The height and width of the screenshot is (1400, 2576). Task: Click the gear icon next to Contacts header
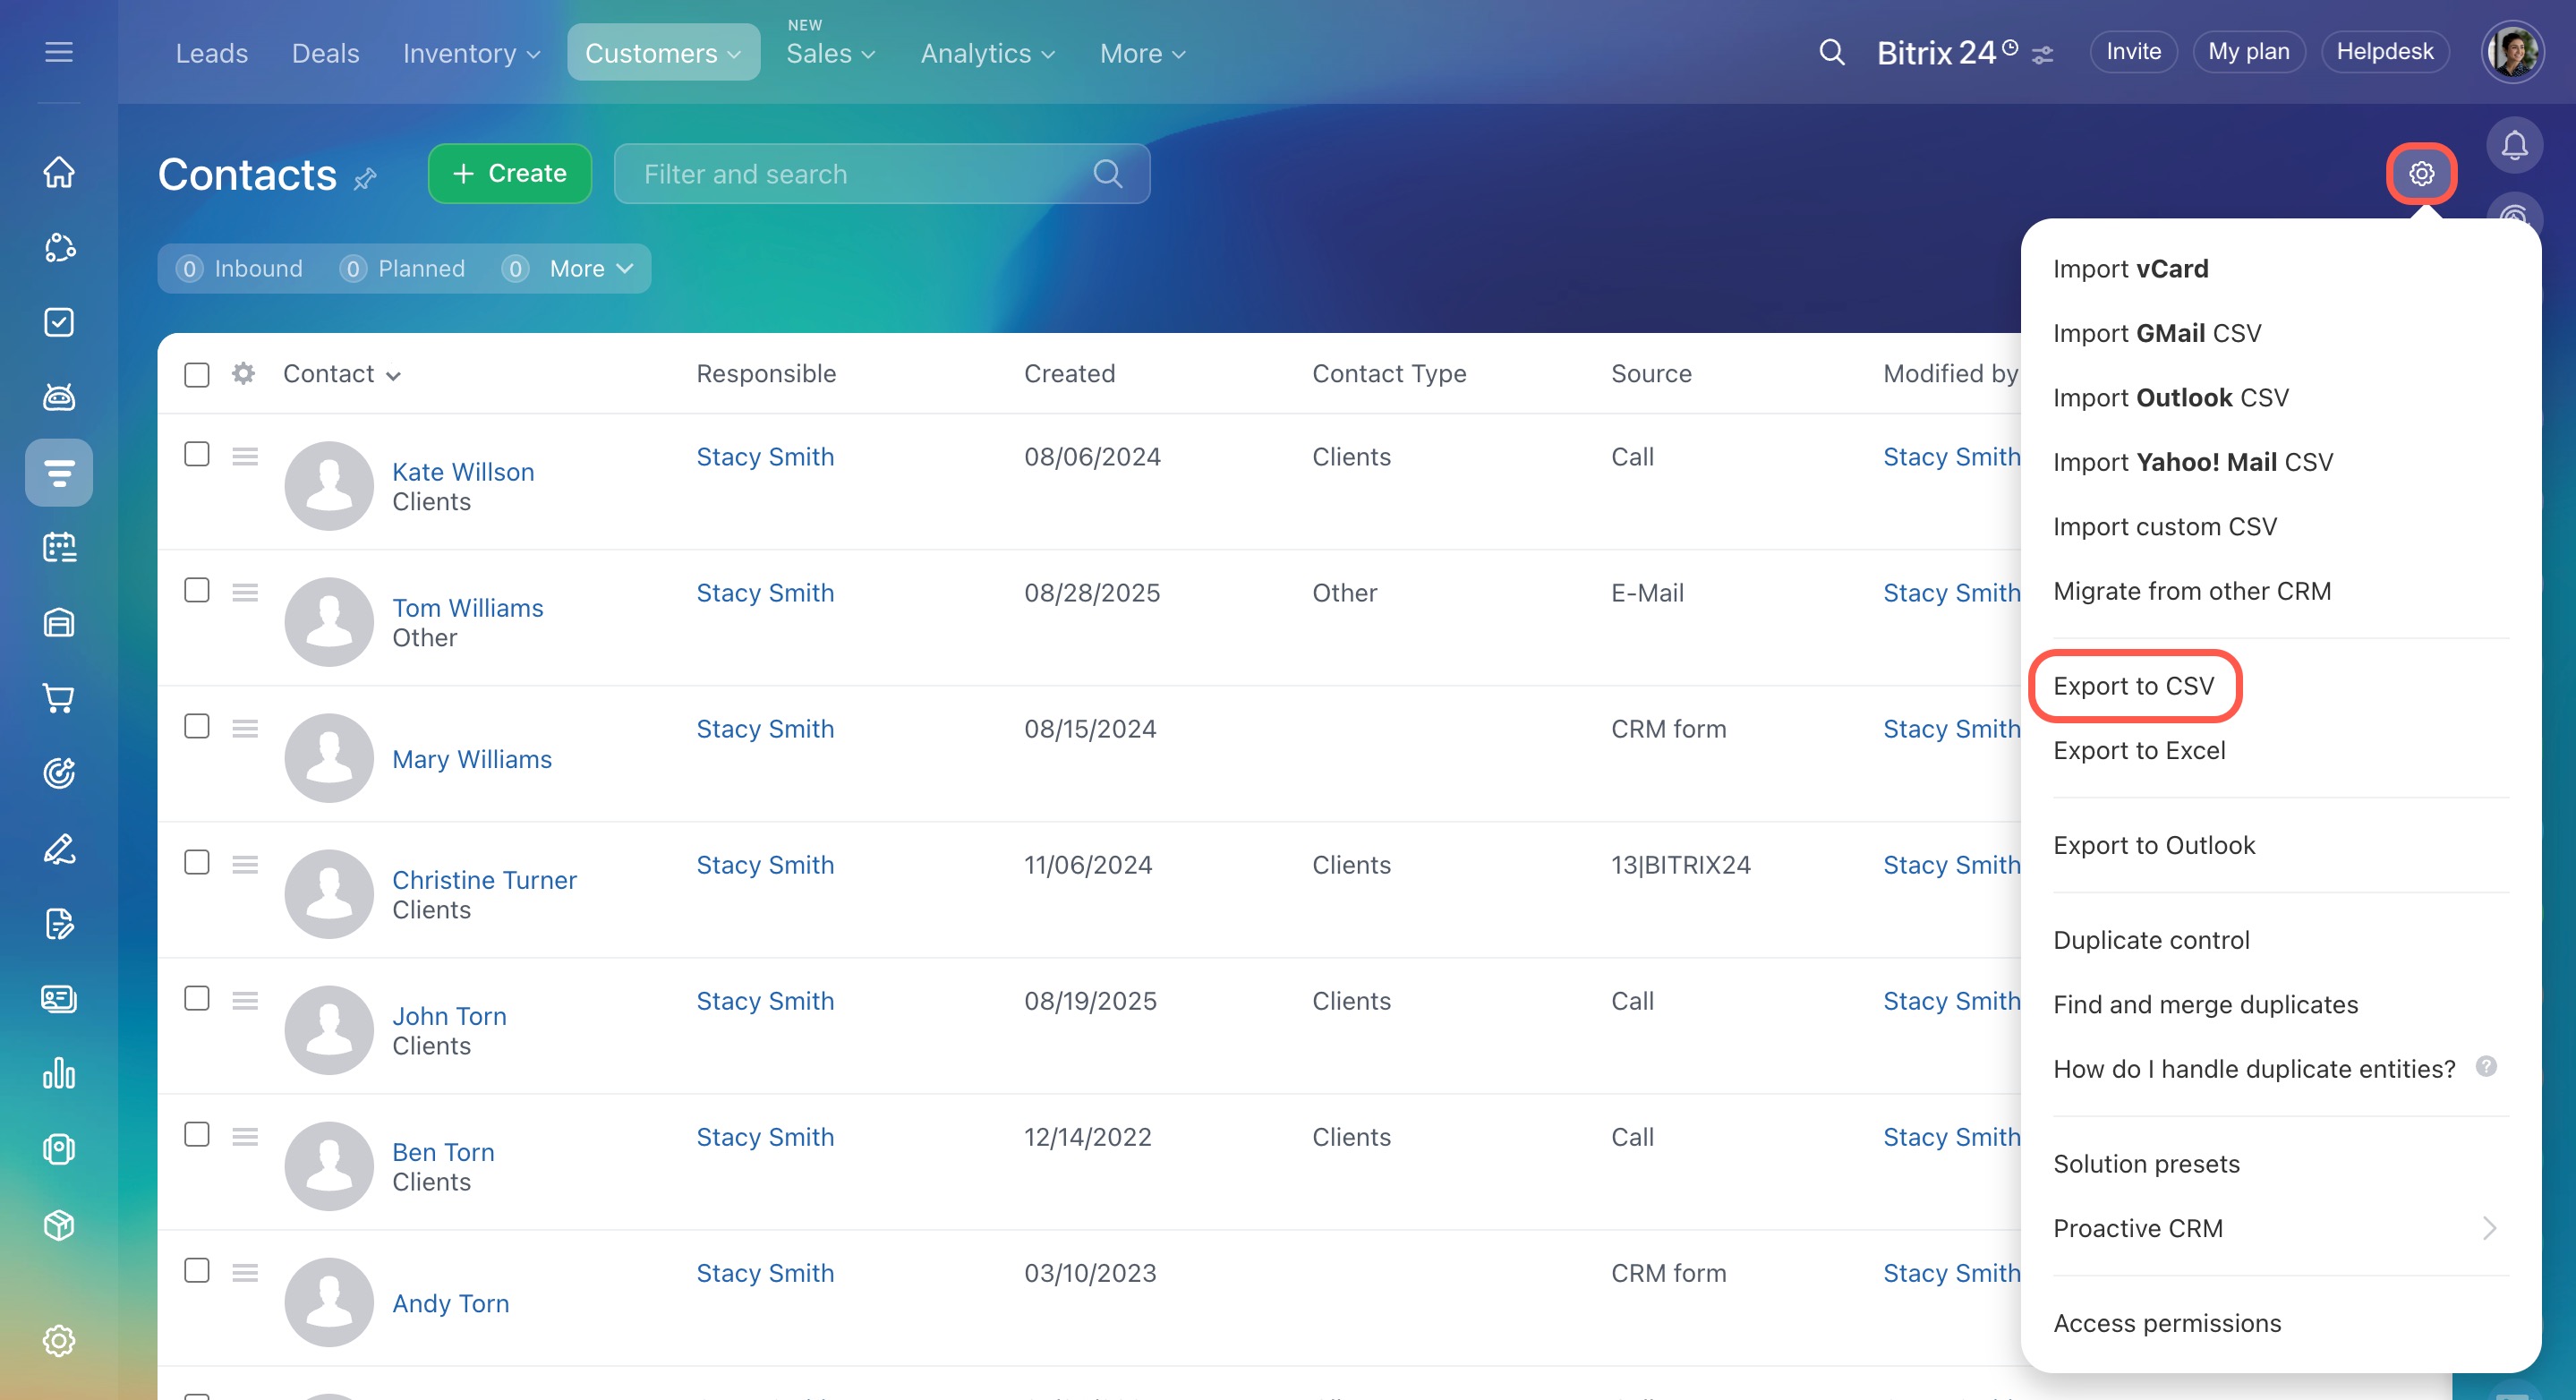2421,174
